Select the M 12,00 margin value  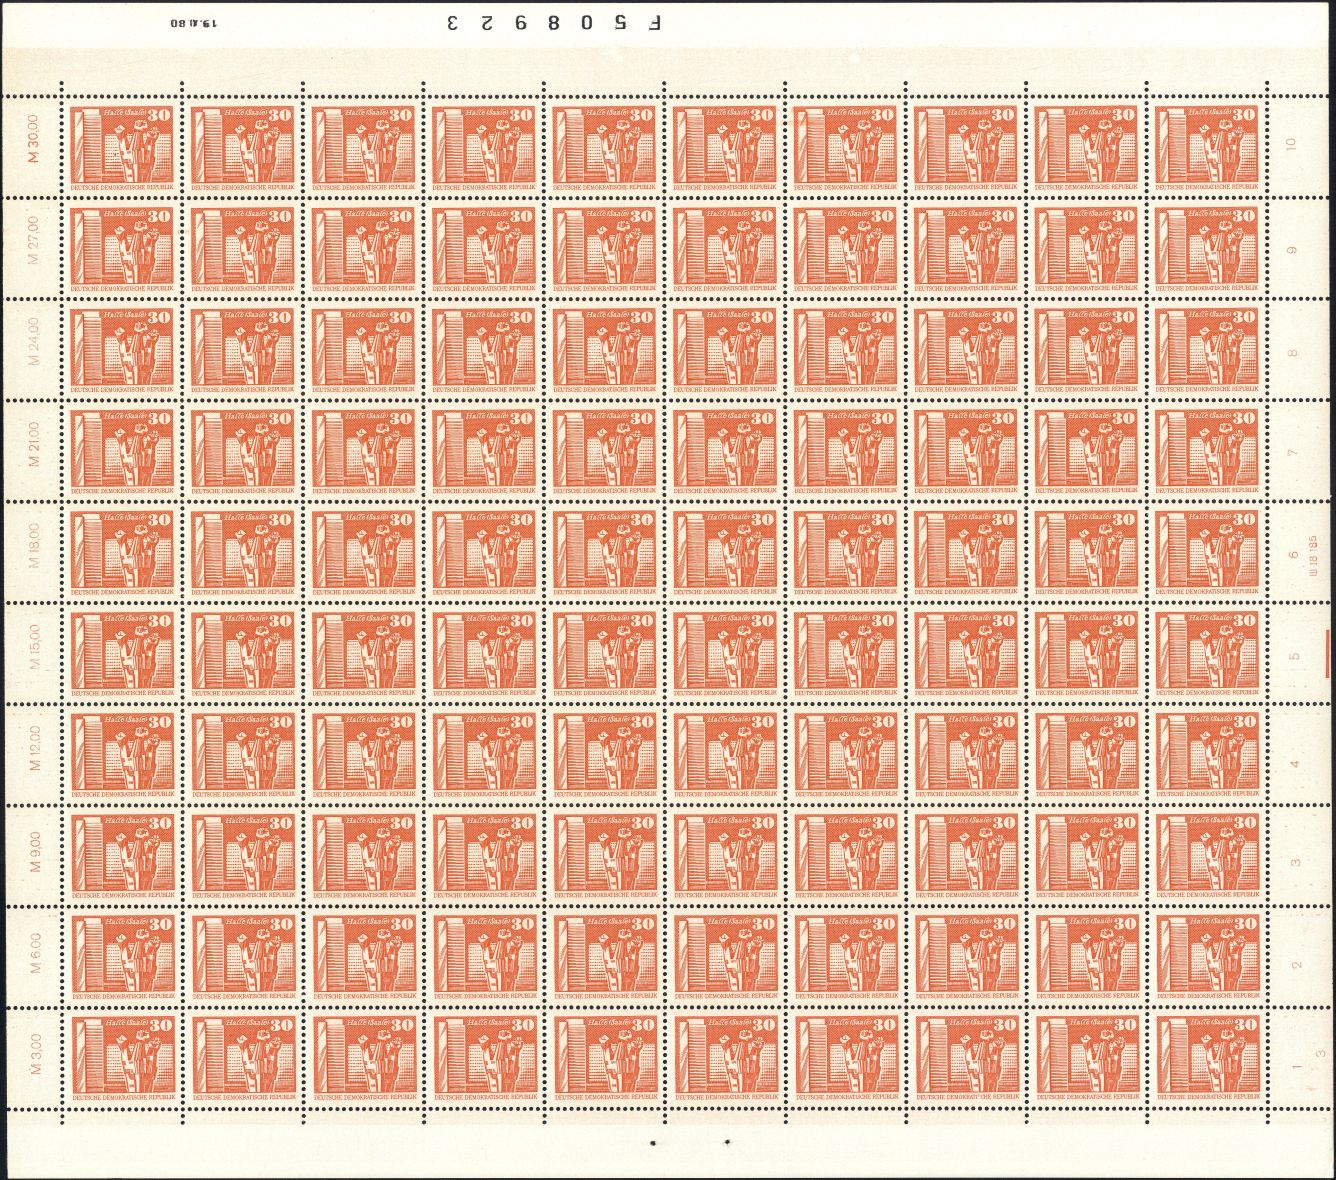click(x=35, y=747)
